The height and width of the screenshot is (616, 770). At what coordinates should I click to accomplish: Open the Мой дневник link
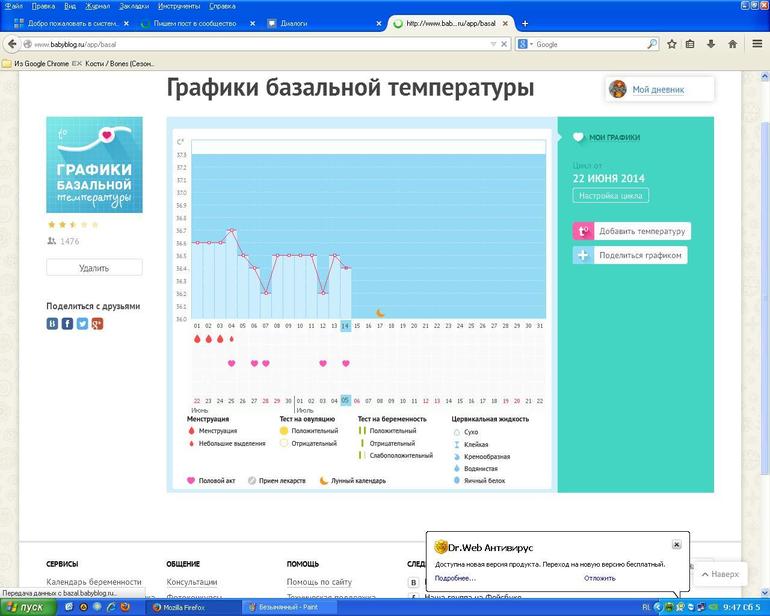pos(658,90)
